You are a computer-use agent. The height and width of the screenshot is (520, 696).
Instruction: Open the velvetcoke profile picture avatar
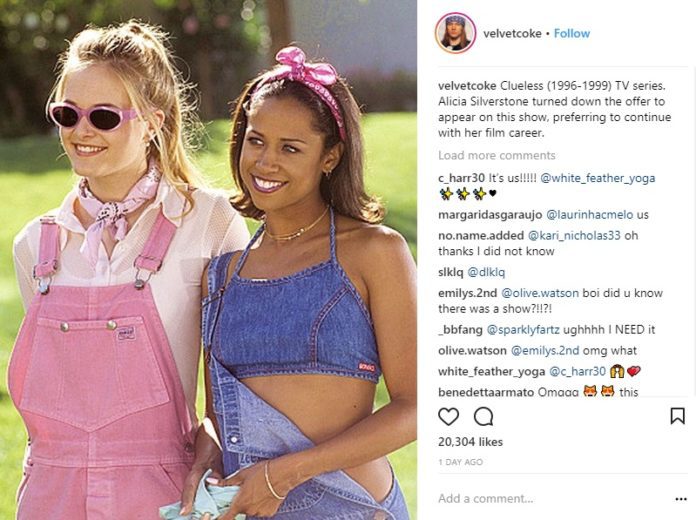click(x=455, y=33)
